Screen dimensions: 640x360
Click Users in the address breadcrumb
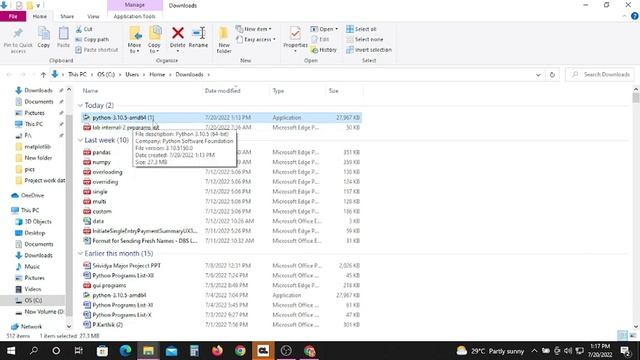132,75
